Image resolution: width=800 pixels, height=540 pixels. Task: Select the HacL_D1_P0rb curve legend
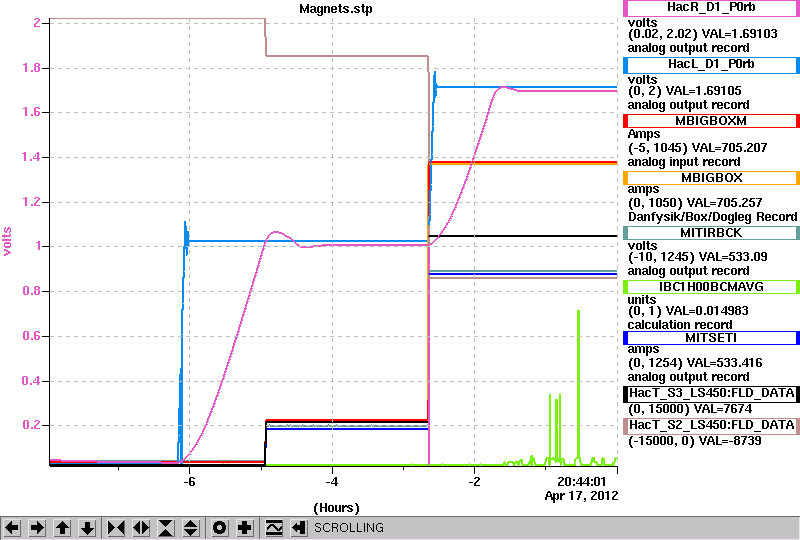[711, 65]
